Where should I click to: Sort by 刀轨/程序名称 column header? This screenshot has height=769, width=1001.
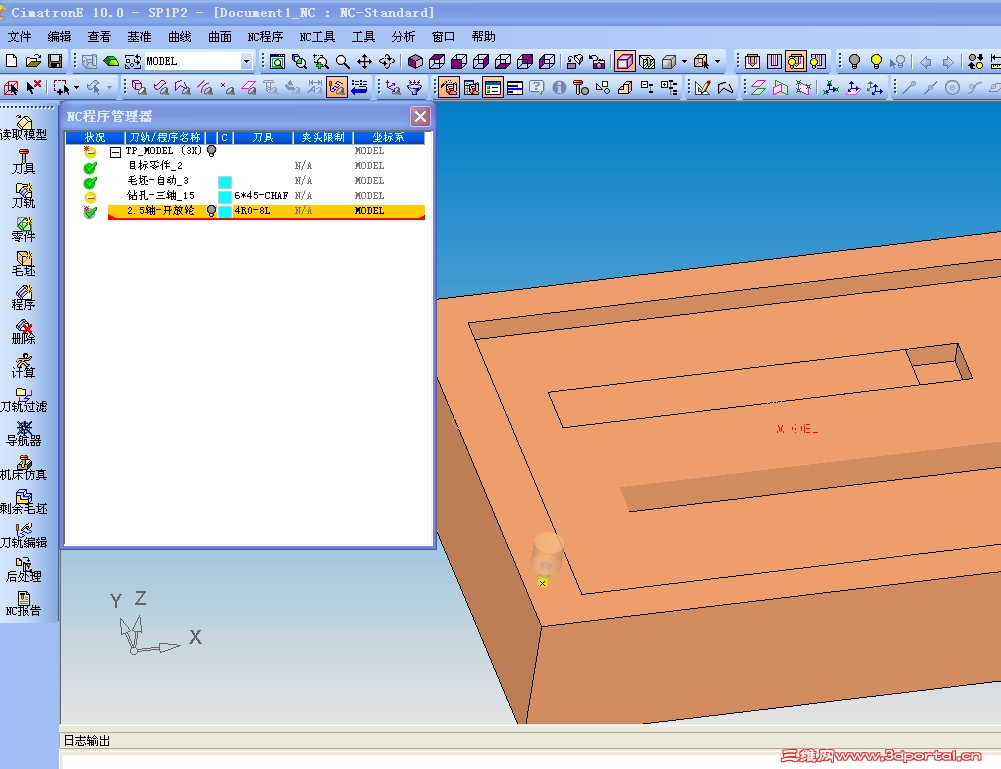[x=165, y=137]
